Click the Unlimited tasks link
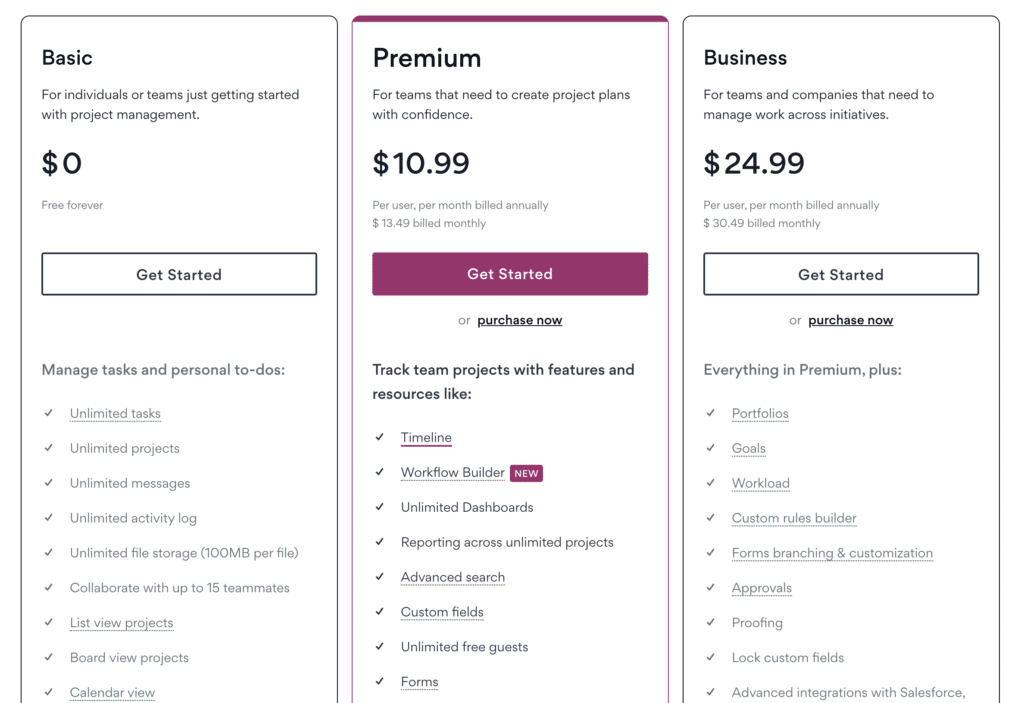This screenshot has height=703, width=1024. pos(115,414)
